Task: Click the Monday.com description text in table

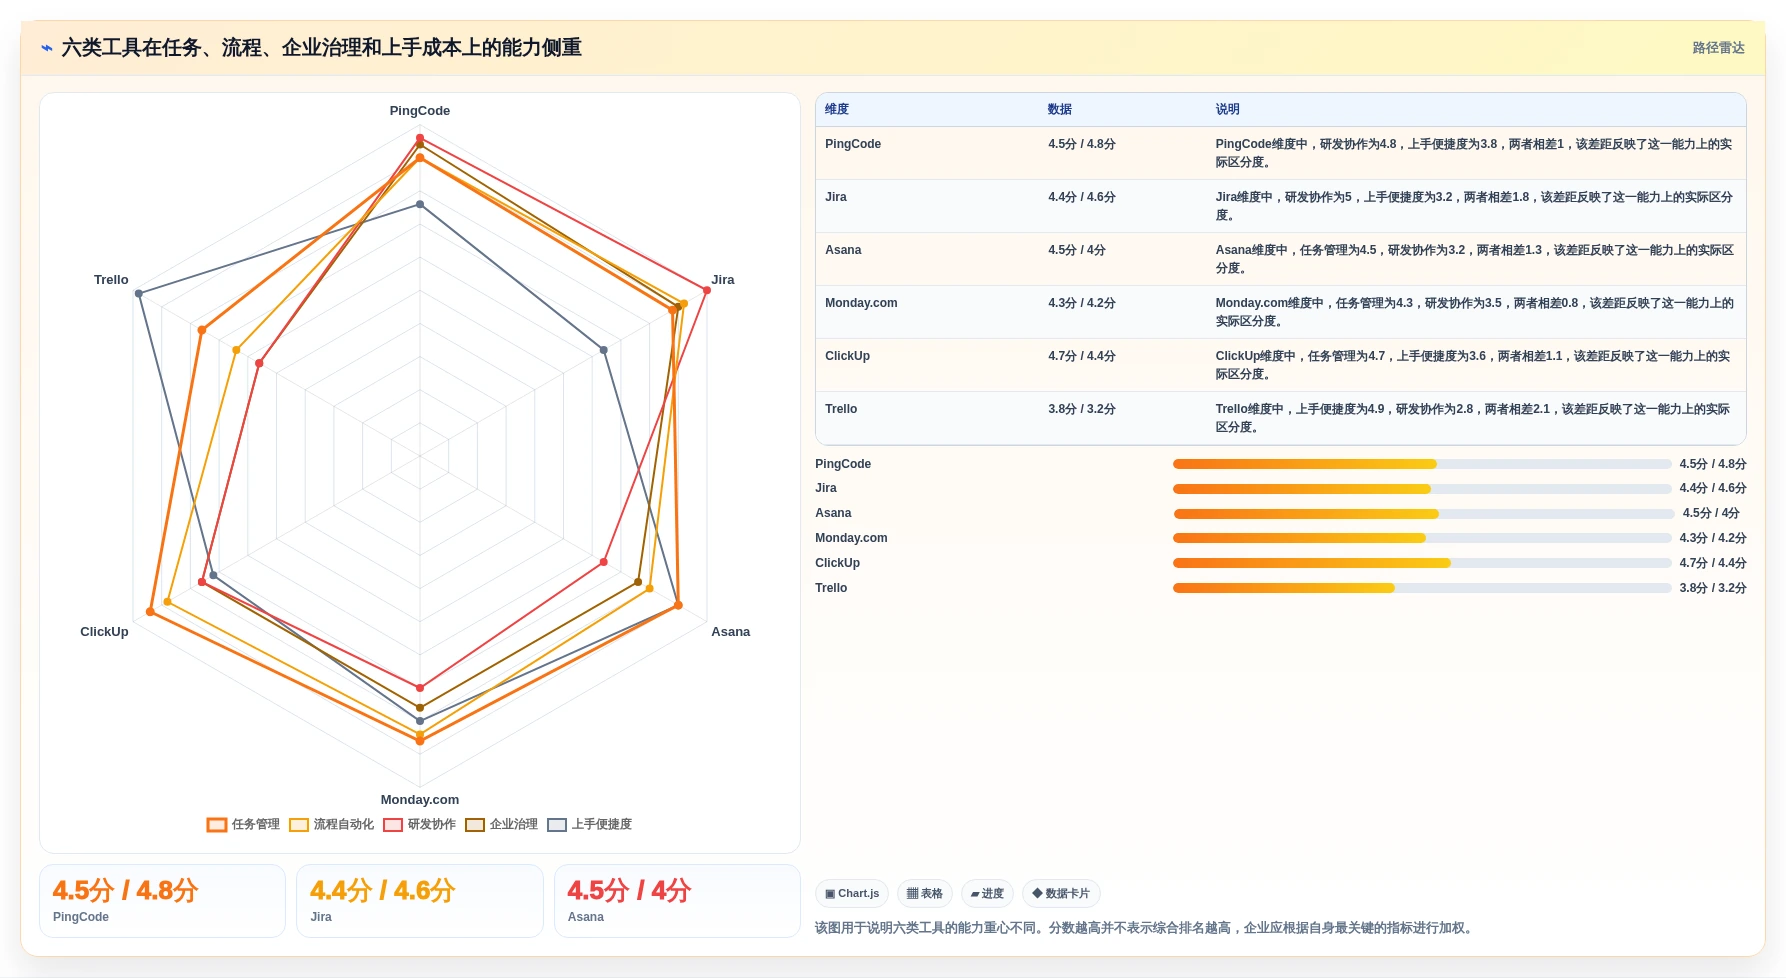Action: point(1475,312)
